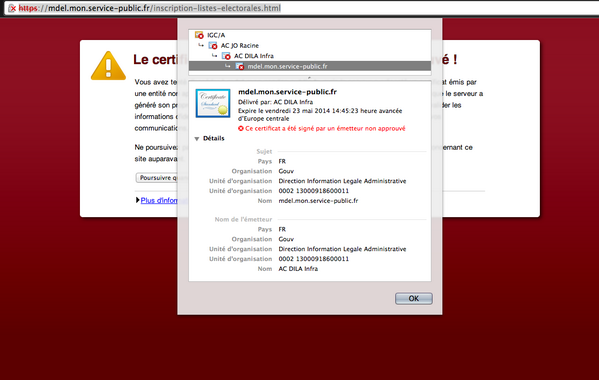
Task: Click issuer Nom value AC DILA Infra
Action: [298, 269]
